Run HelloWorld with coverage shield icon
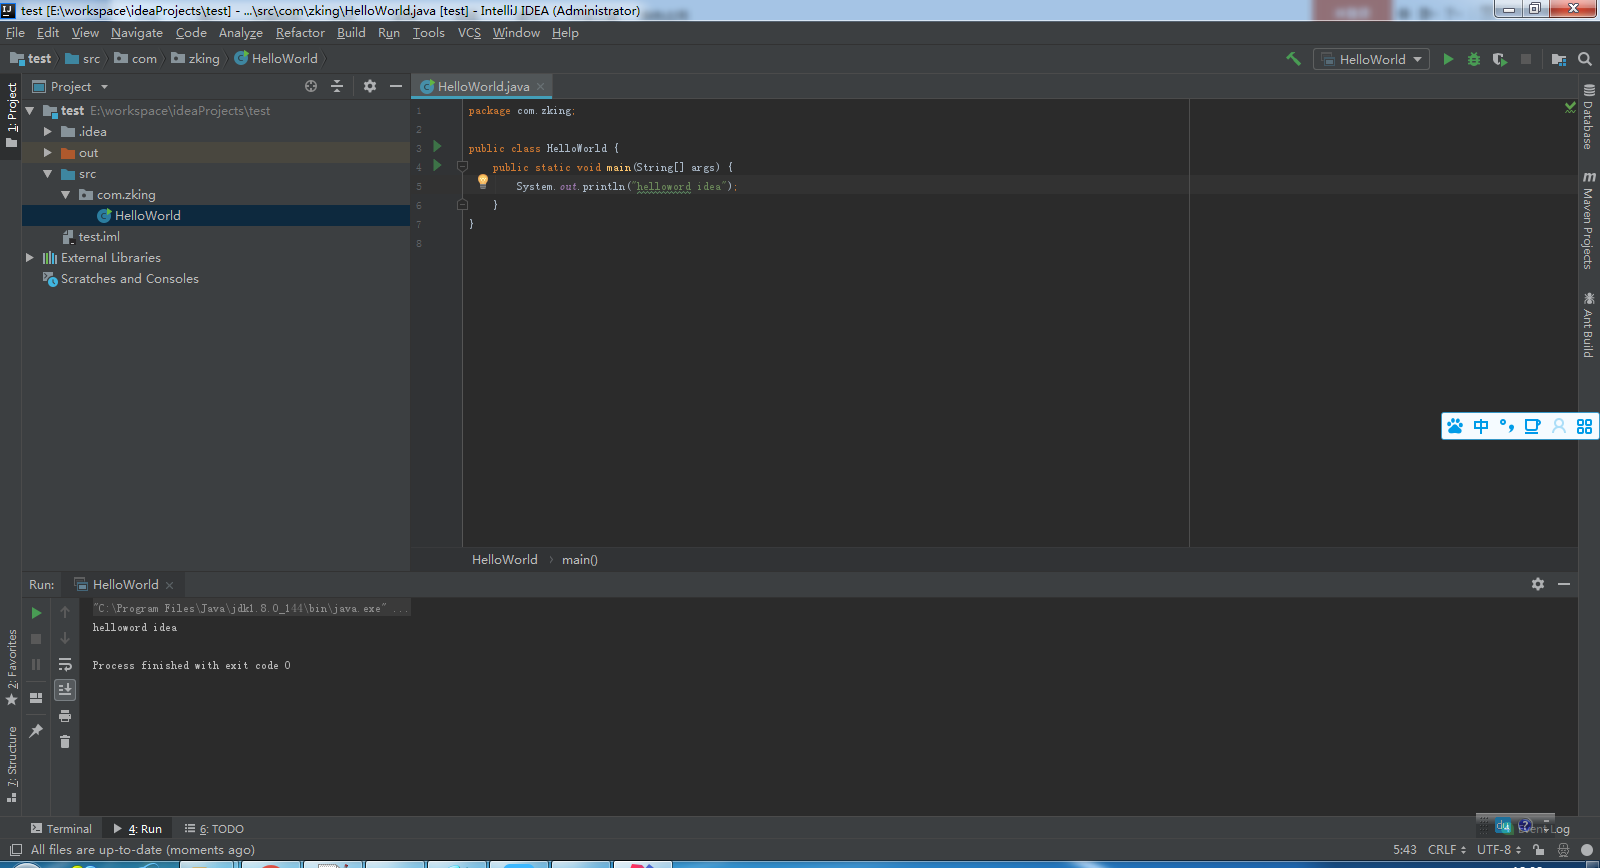The width and height of the screenshot is (1600, 868). 1499,59
